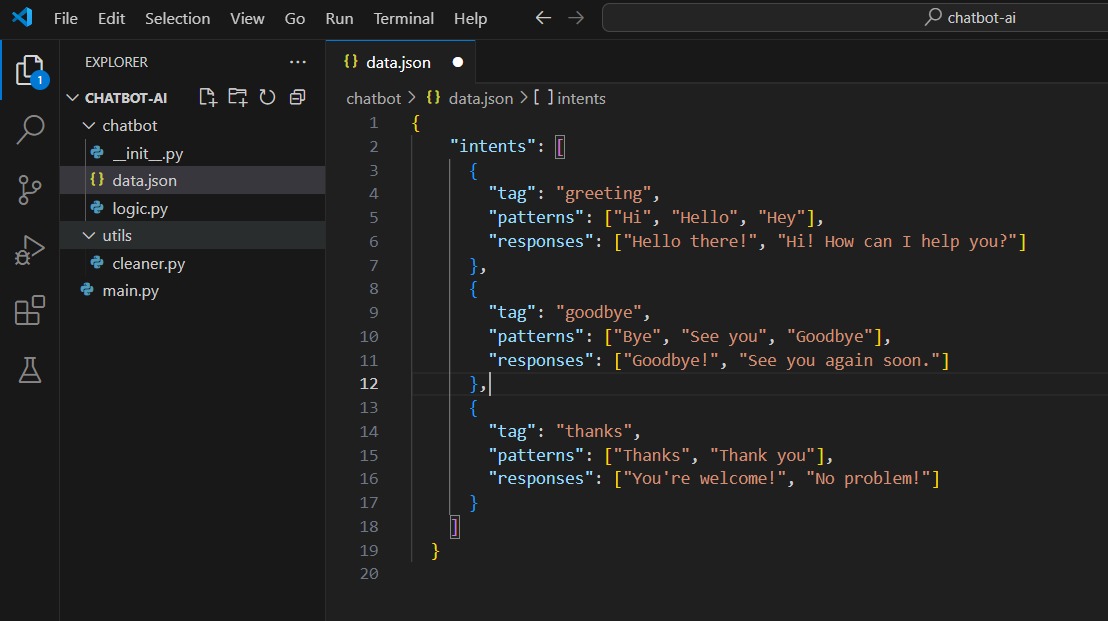Screen dimensions: 1108x621
Task: Click the "intents" key on line 2
Action: [x=493, y=146]
